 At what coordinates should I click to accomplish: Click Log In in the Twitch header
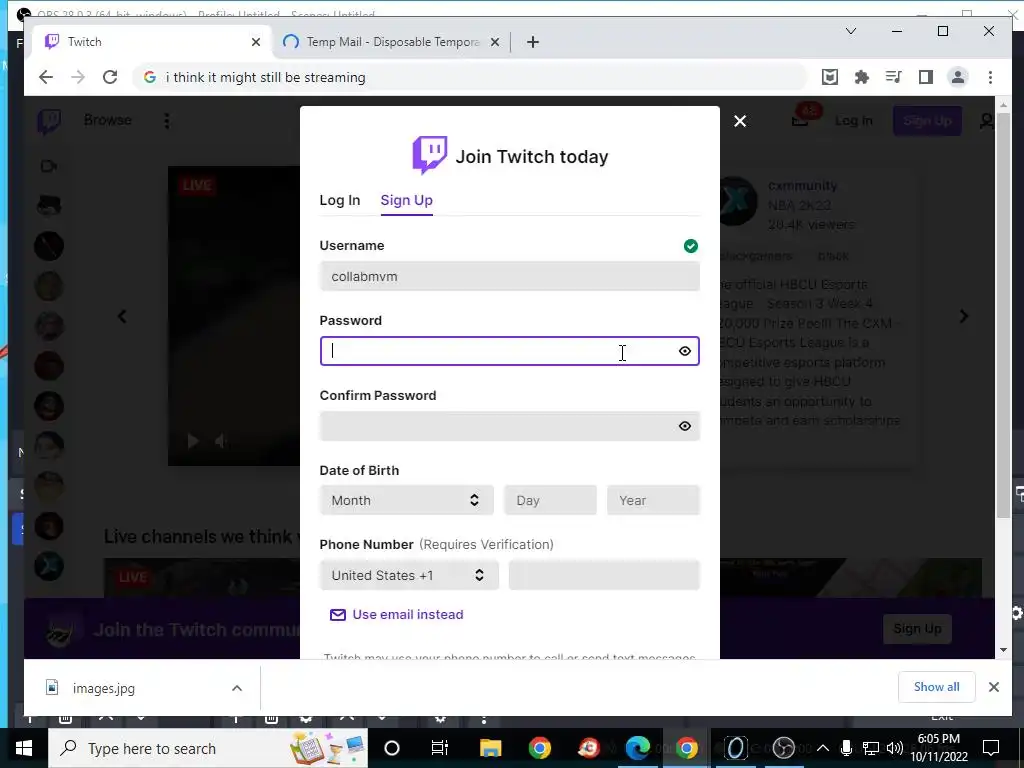[854, 121]
